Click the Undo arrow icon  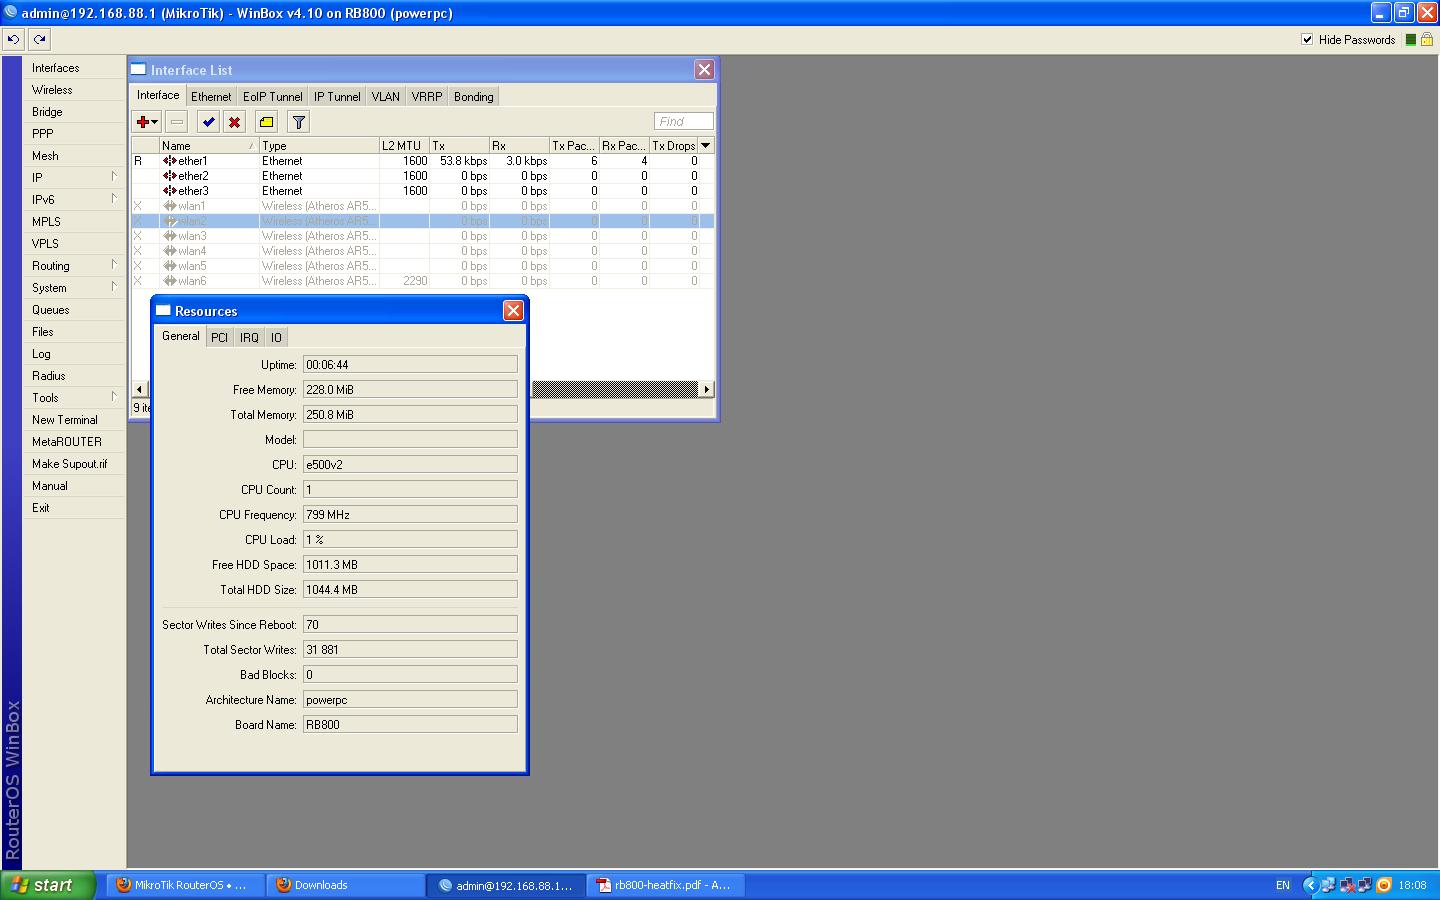[x=13, y=39]
